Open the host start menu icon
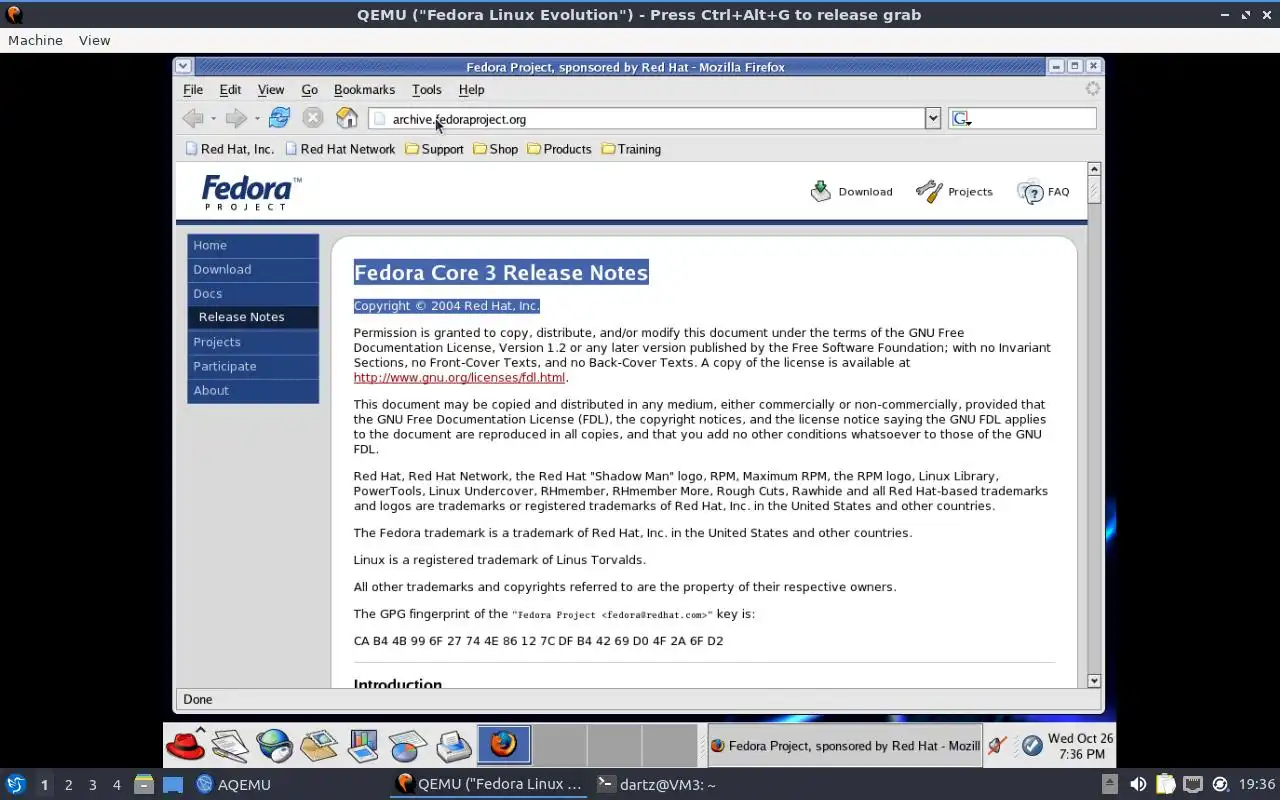The image size is (1280, 800). coord(16,784)
